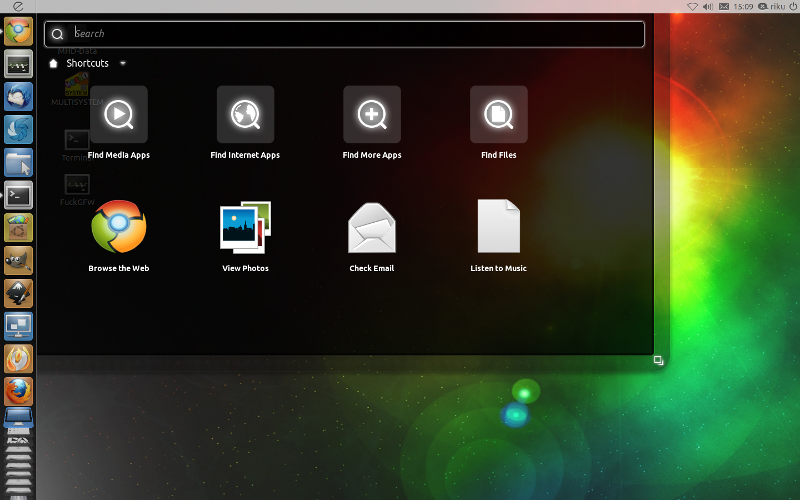Open the display monitor icon in launcher

[19, 326]
